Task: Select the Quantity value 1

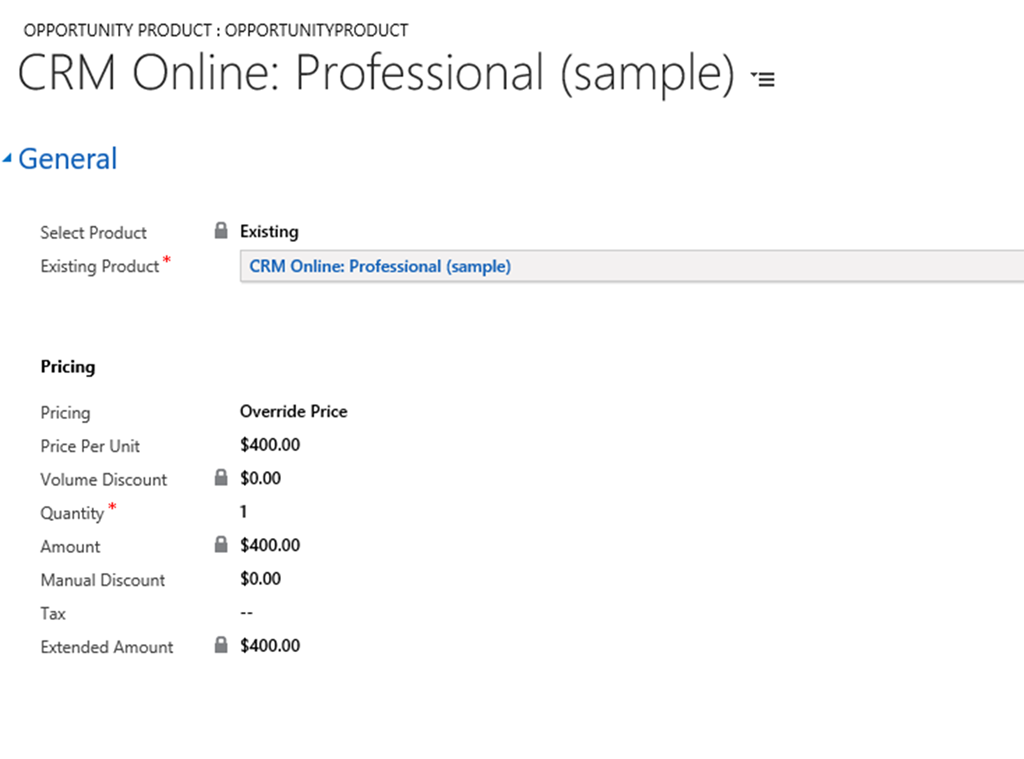Action: (244, 512)
